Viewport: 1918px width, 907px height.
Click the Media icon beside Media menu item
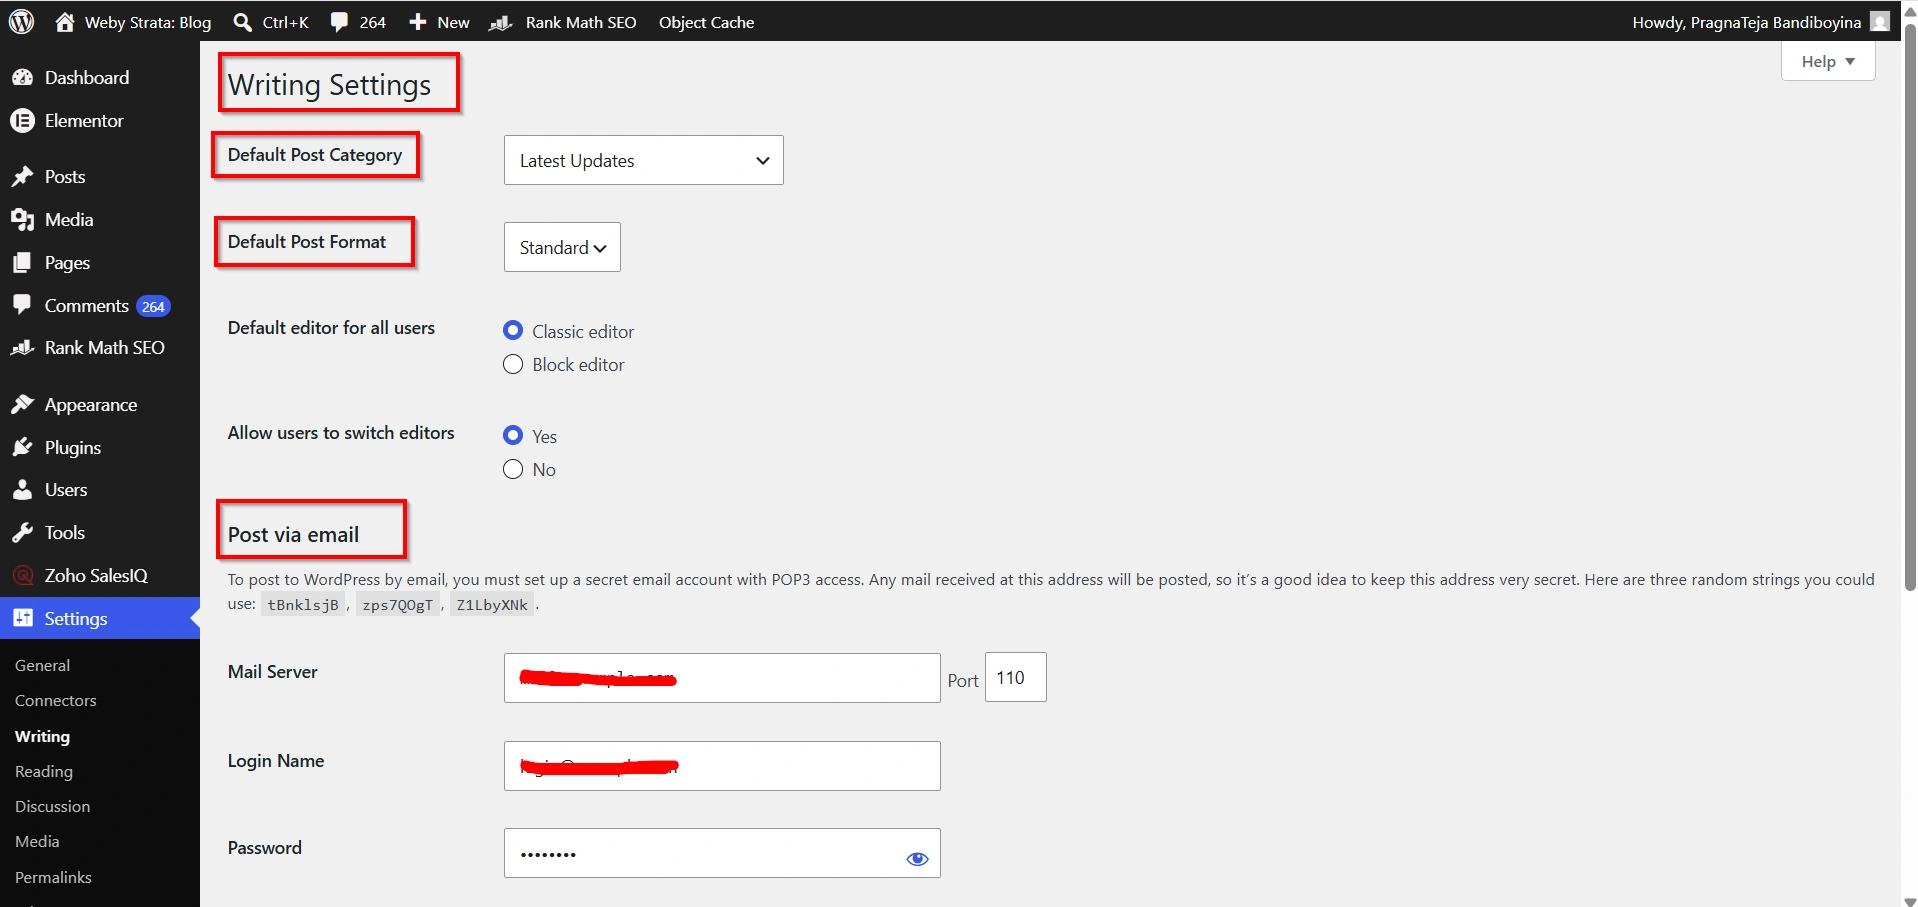22,220
